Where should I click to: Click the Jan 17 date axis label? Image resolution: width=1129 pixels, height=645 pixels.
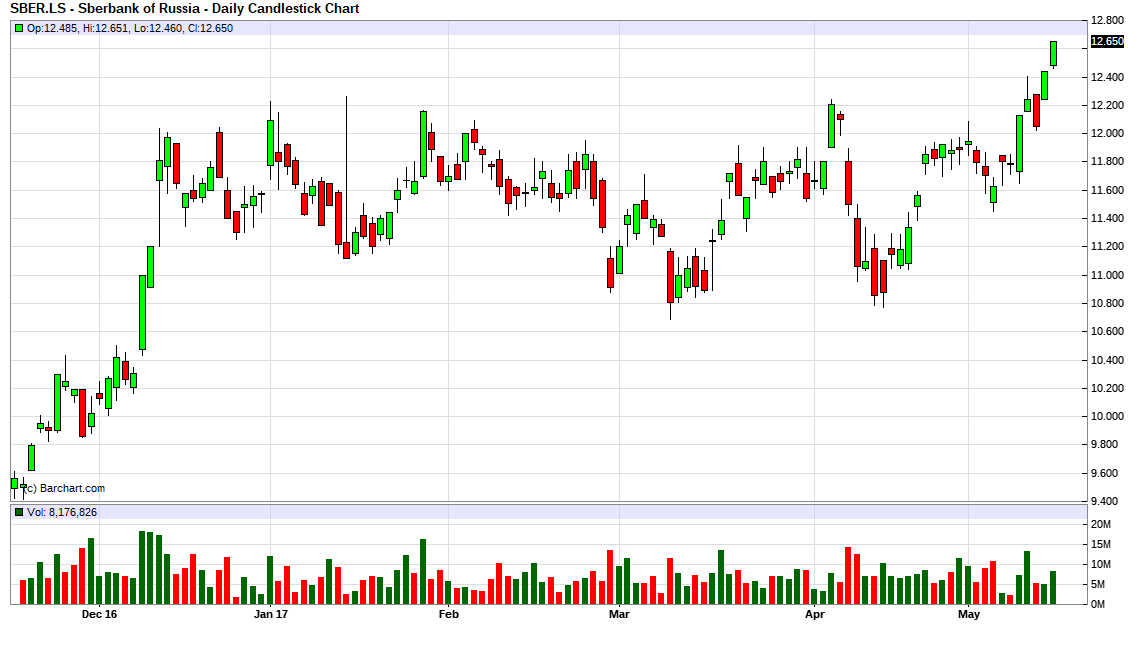(271, 614)
